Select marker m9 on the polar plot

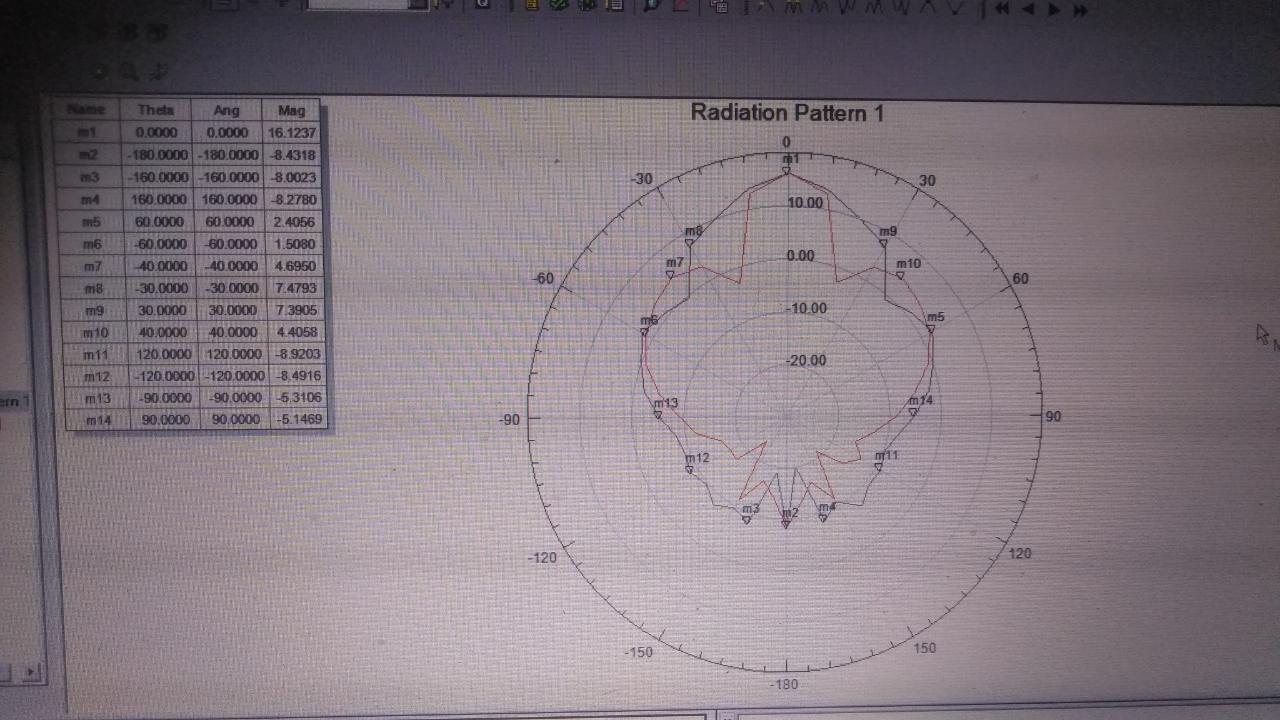pyautogui.click(x=886, y=236)
